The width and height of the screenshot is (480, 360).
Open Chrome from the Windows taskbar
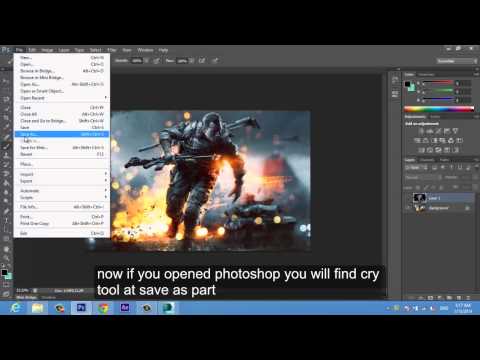pos(103,308)
